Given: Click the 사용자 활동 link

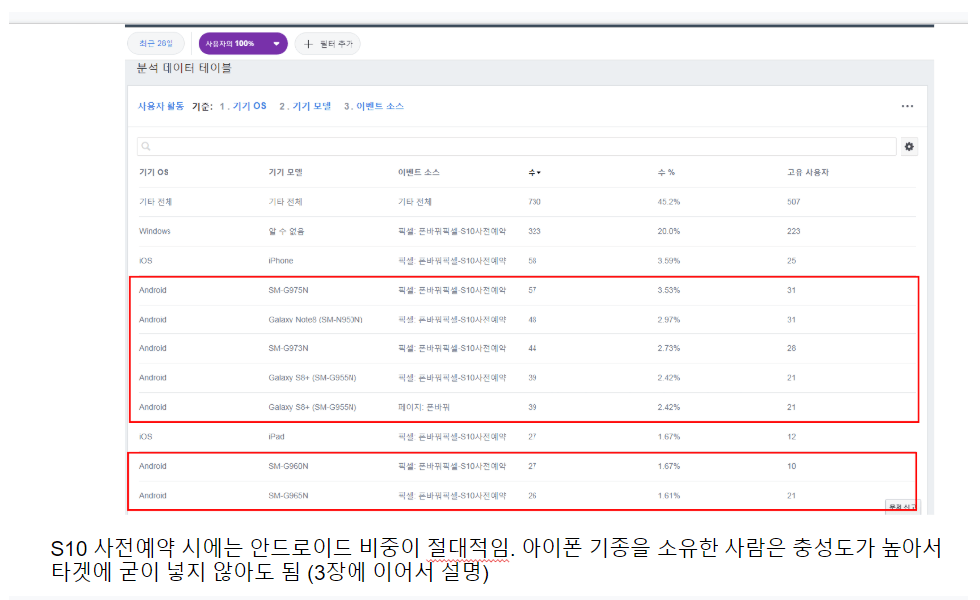Looking at the screenshot, I should tap(160, 106).
